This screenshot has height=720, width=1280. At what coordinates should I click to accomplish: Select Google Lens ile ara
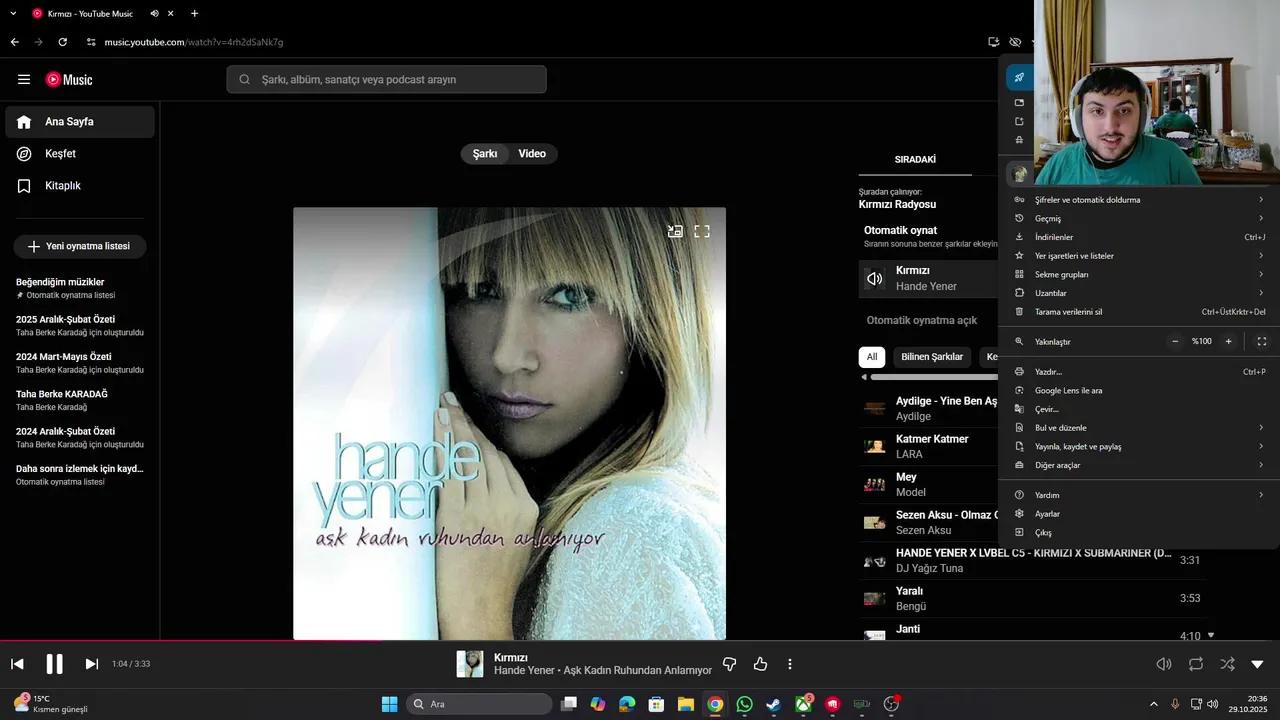pos(1139,391)
